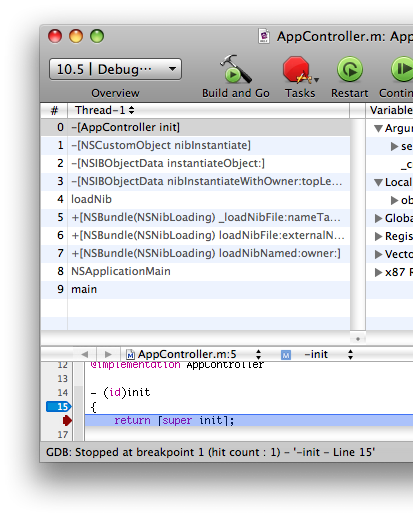Viewport: 413px width, 517px height.
Task: Select frame 7 loadNibNamed:owner:
Action: click(x=195, y=253)
